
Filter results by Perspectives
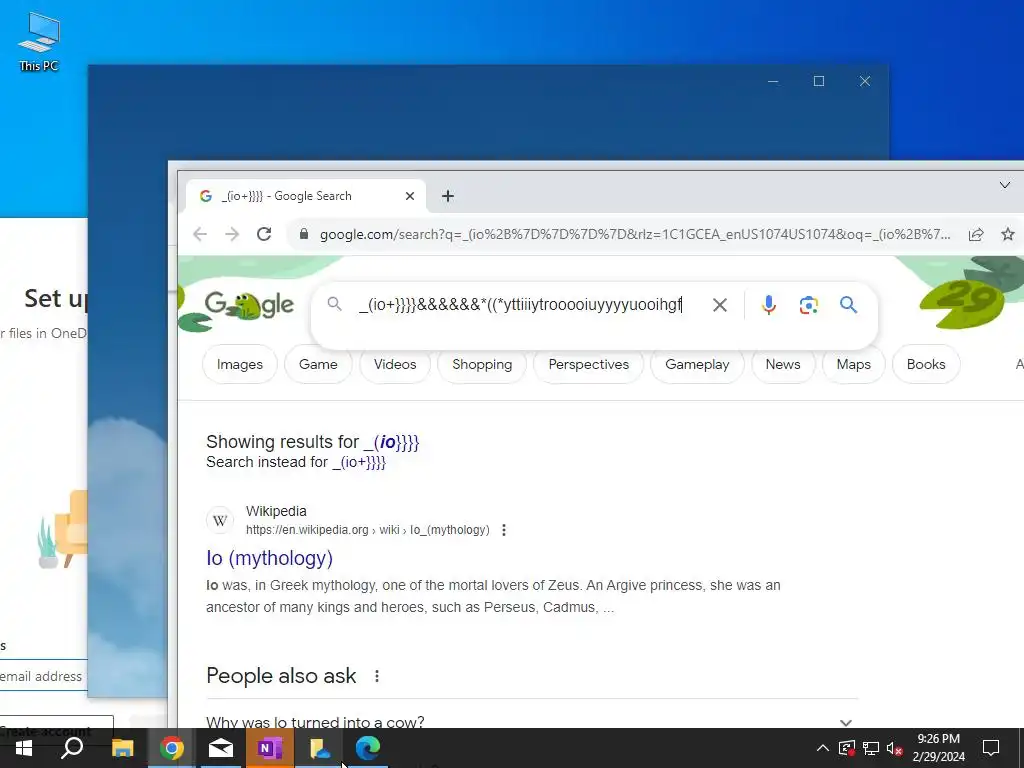(x=588, y=364)
